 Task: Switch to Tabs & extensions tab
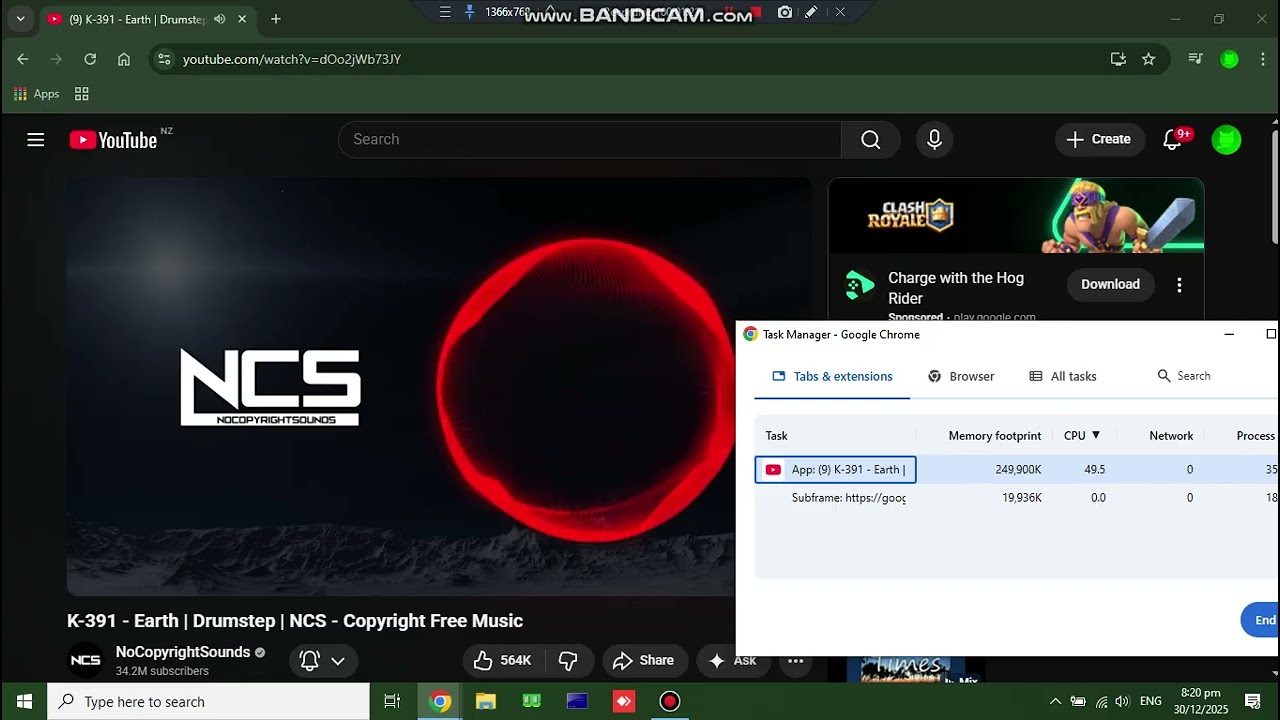(832, 376)
